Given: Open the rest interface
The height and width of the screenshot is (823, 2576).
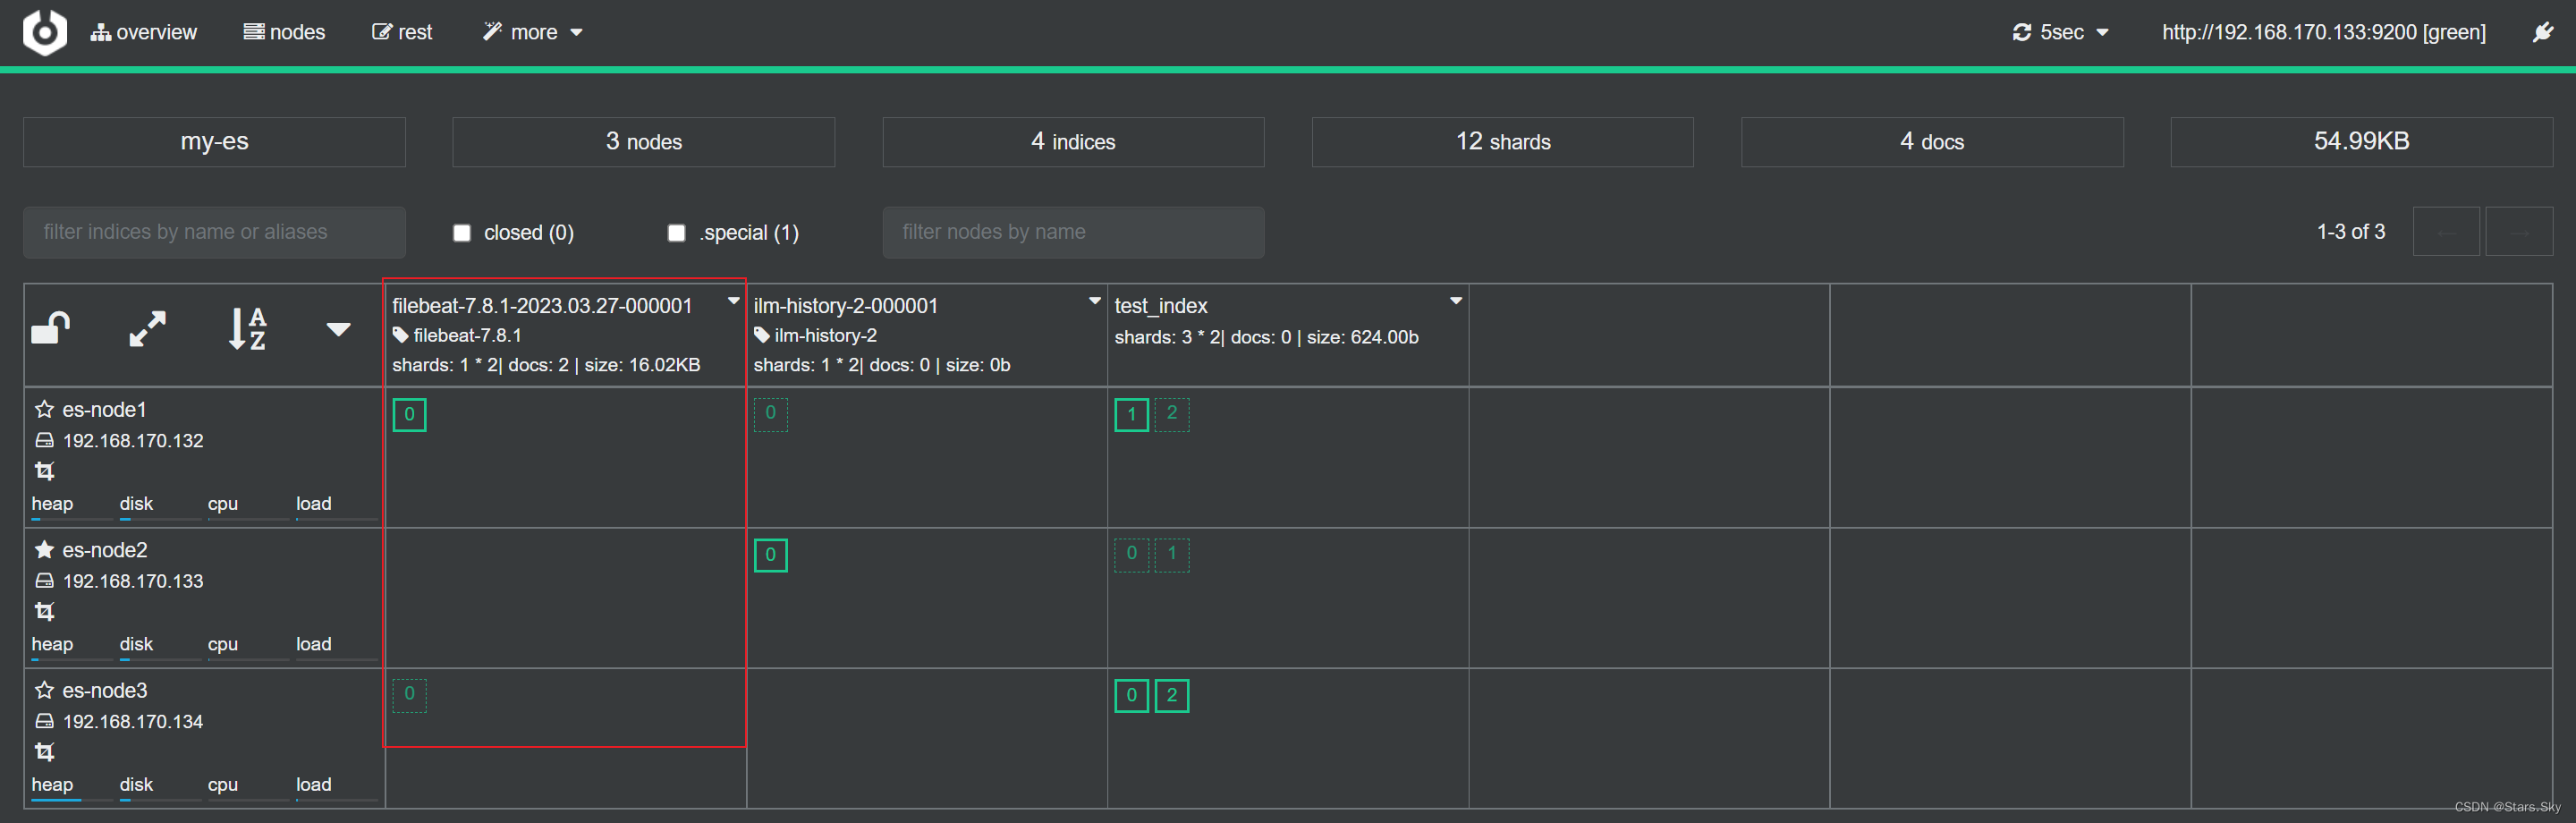Looking at the screenshot, I should click(403, 31).
